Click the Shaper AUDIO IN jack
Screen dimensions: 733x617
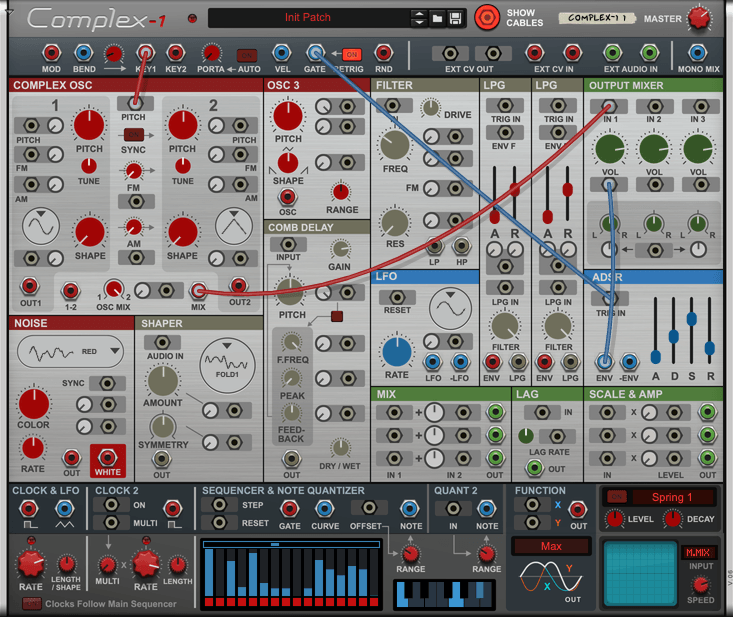click(x=162, y=343)
